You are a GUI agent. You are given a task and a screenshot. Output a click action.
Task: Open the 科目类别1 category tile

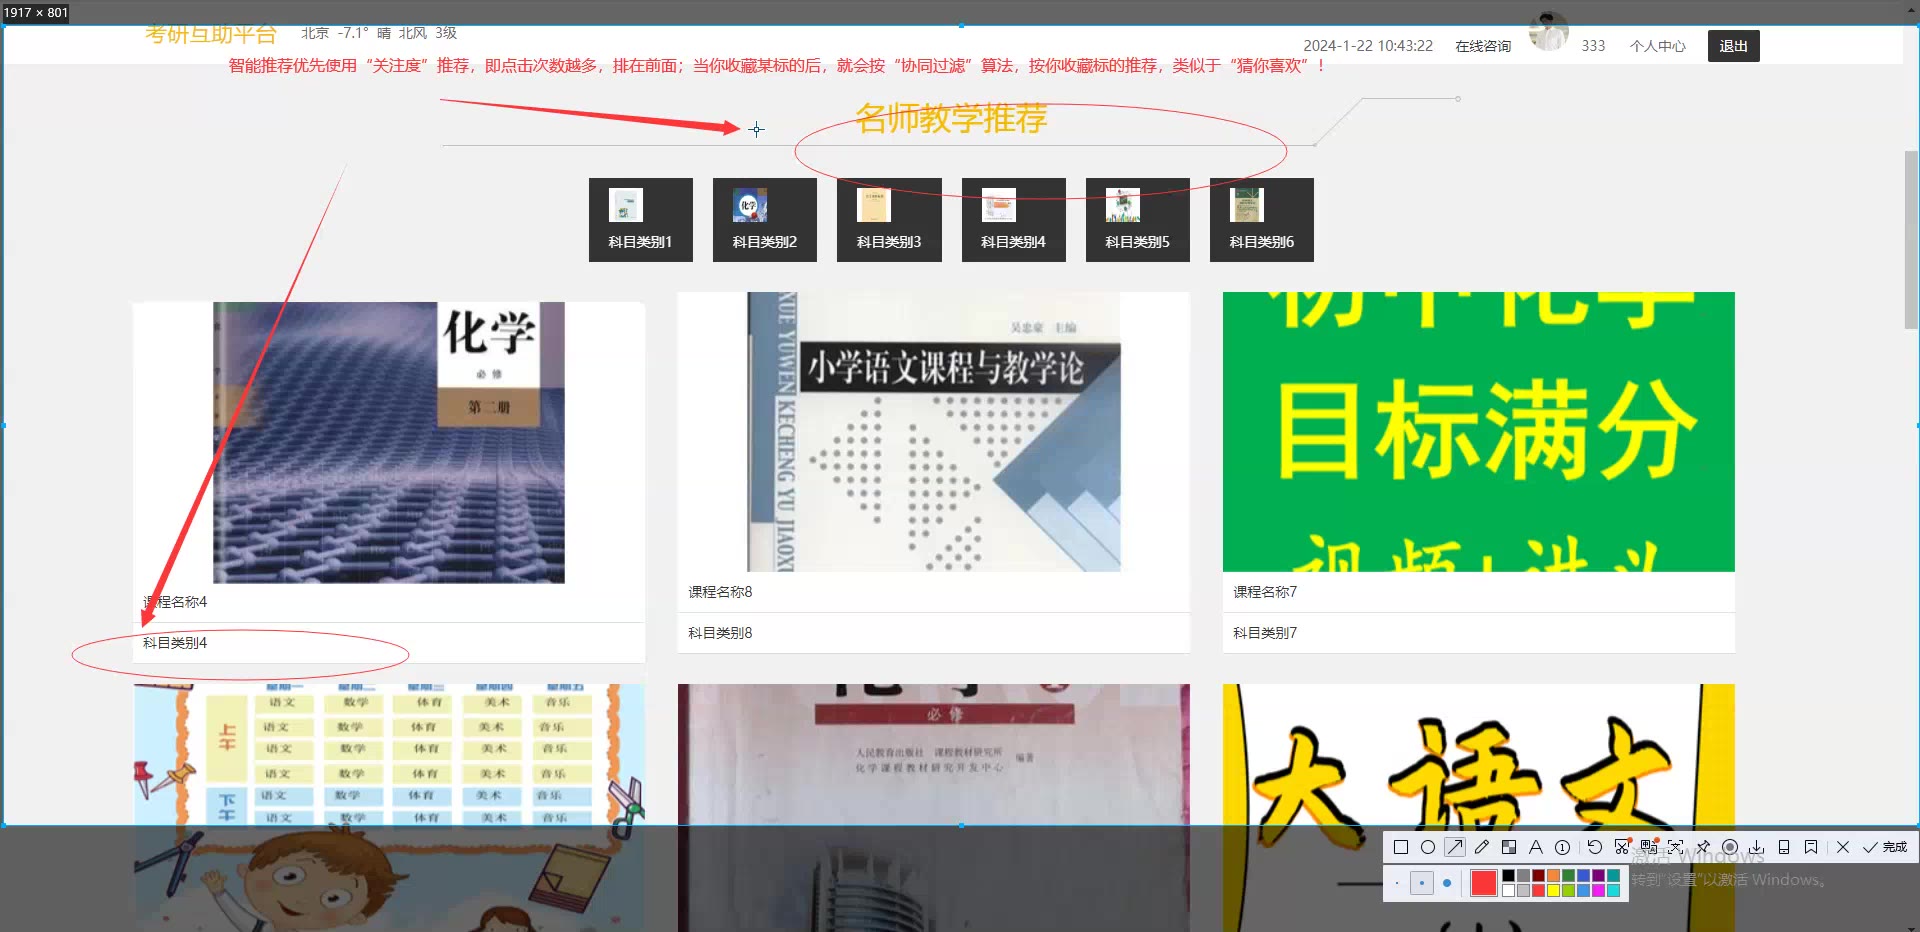click(640, 220)
